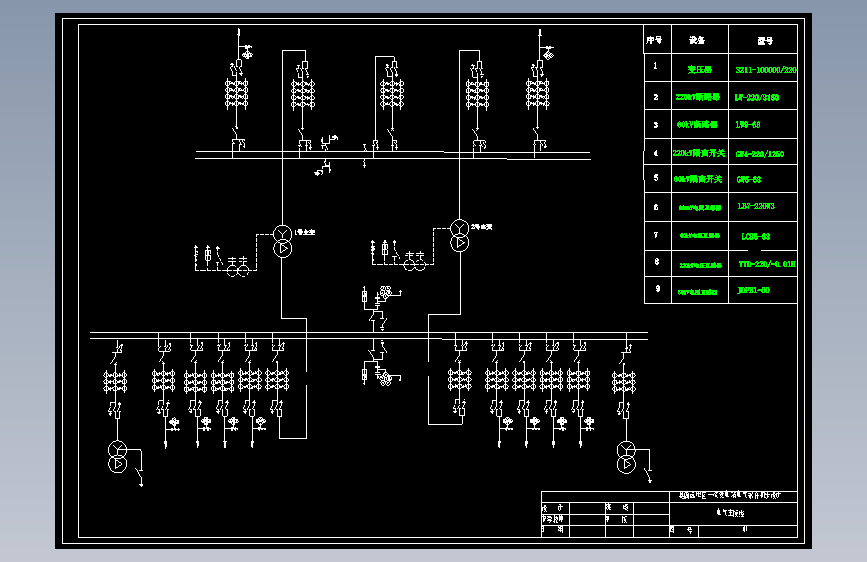867x562 pixels.
Task: Click the '电气主接线' drawing title in title block
Action: coord(730,513)
